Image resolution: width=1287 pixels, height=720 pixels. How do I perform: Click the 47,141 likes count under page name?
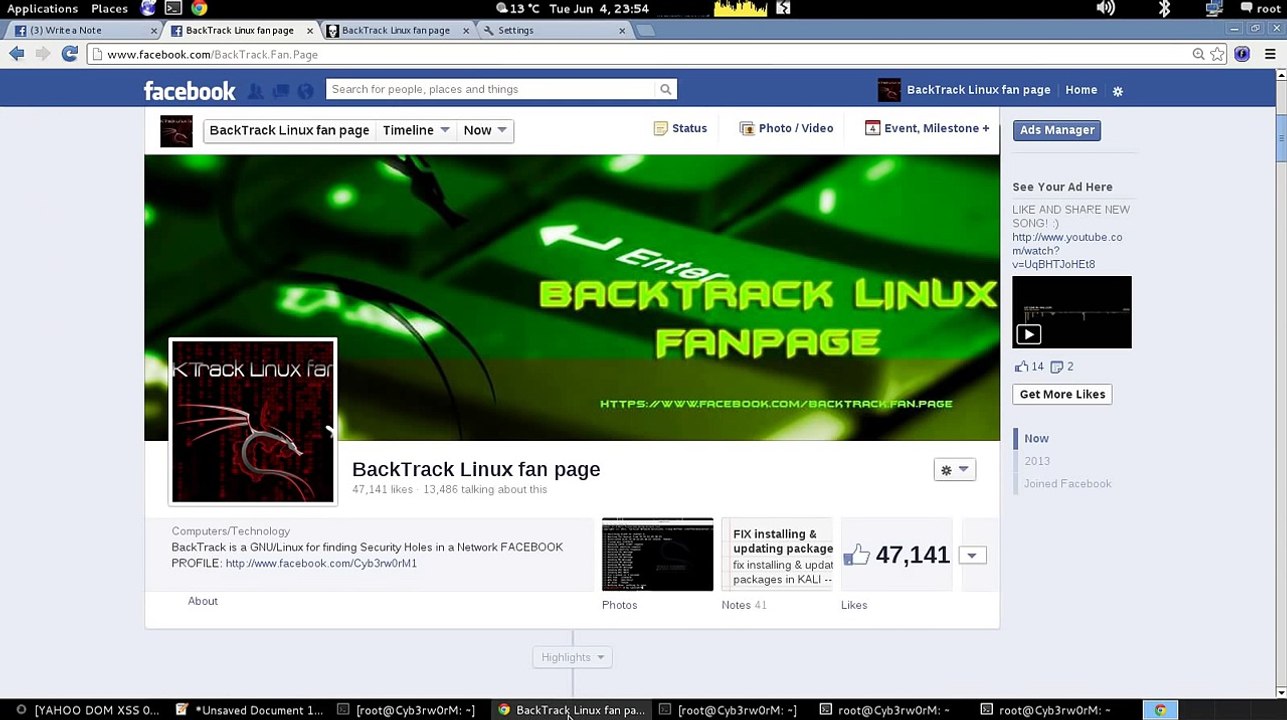click(382, 490)
